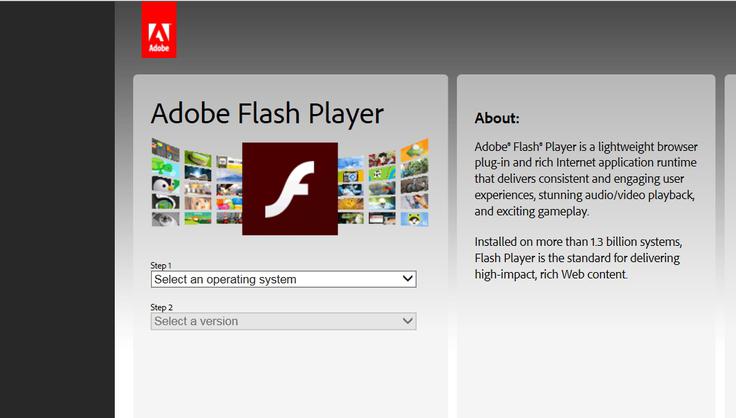Click the 'Step 2' label

pyautogui.click(x=161, y=307)
